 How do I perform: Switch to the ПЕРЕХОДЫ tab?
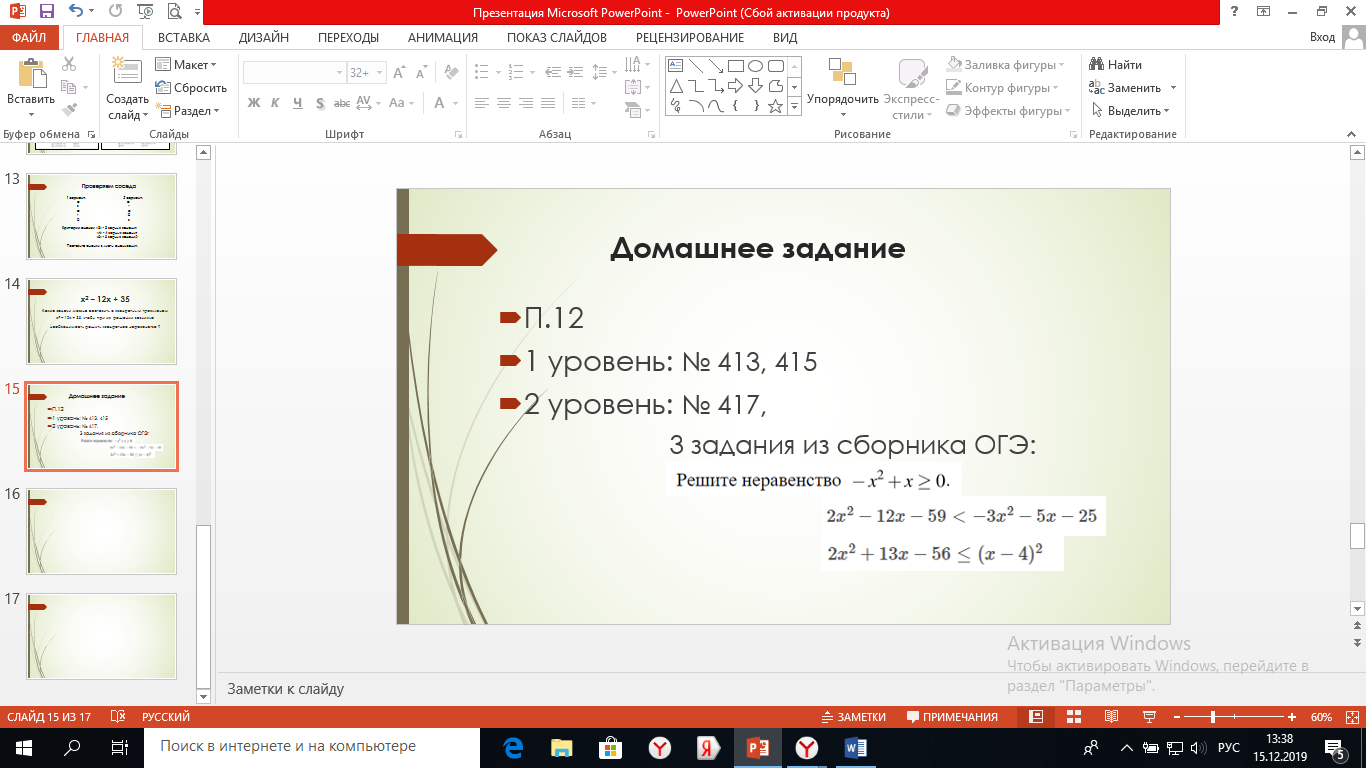click(x=348, y=37)
